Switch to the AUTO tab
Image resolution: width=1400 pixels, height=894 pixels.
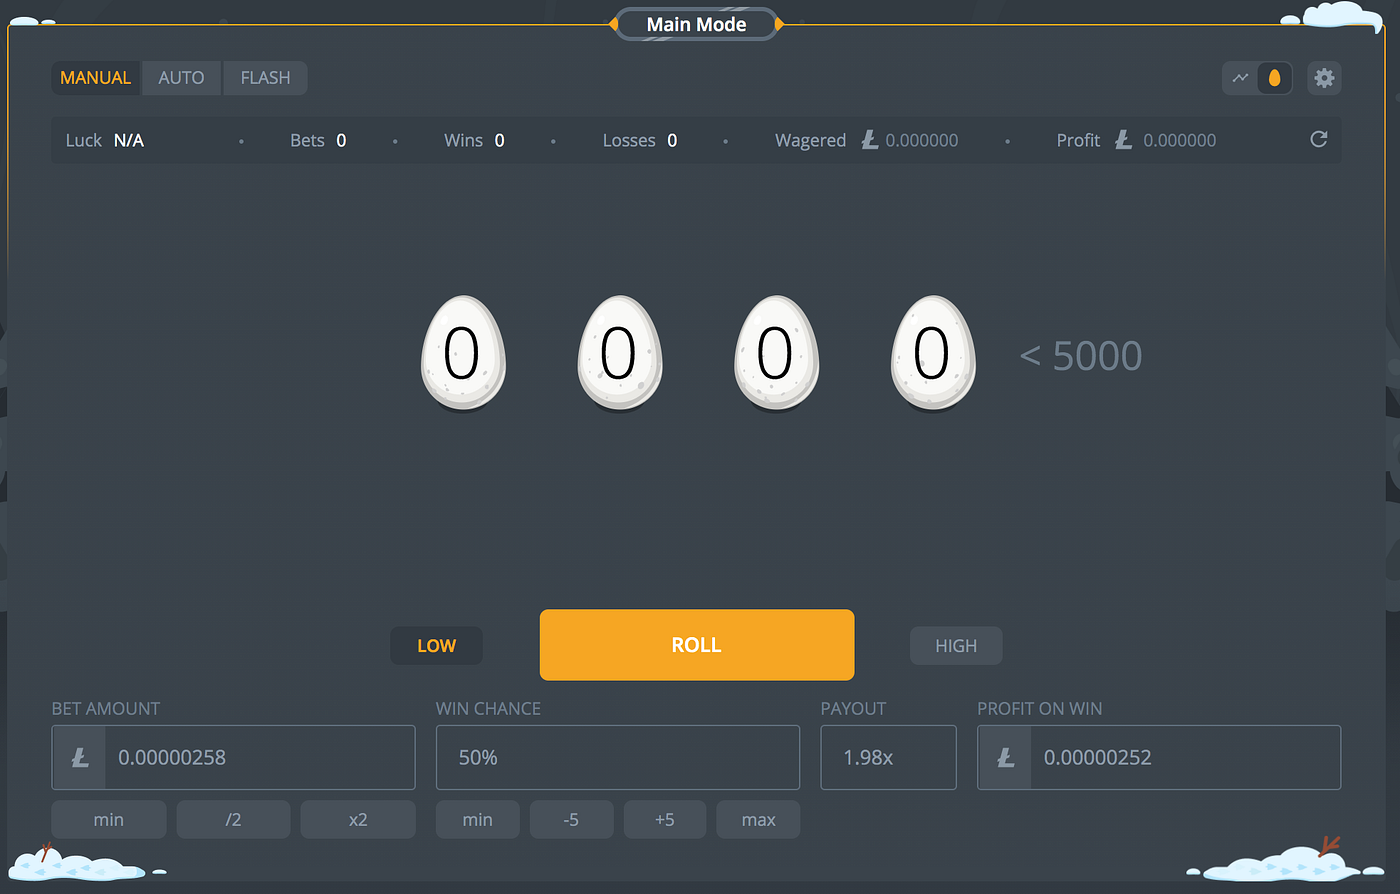pos(181,77)
